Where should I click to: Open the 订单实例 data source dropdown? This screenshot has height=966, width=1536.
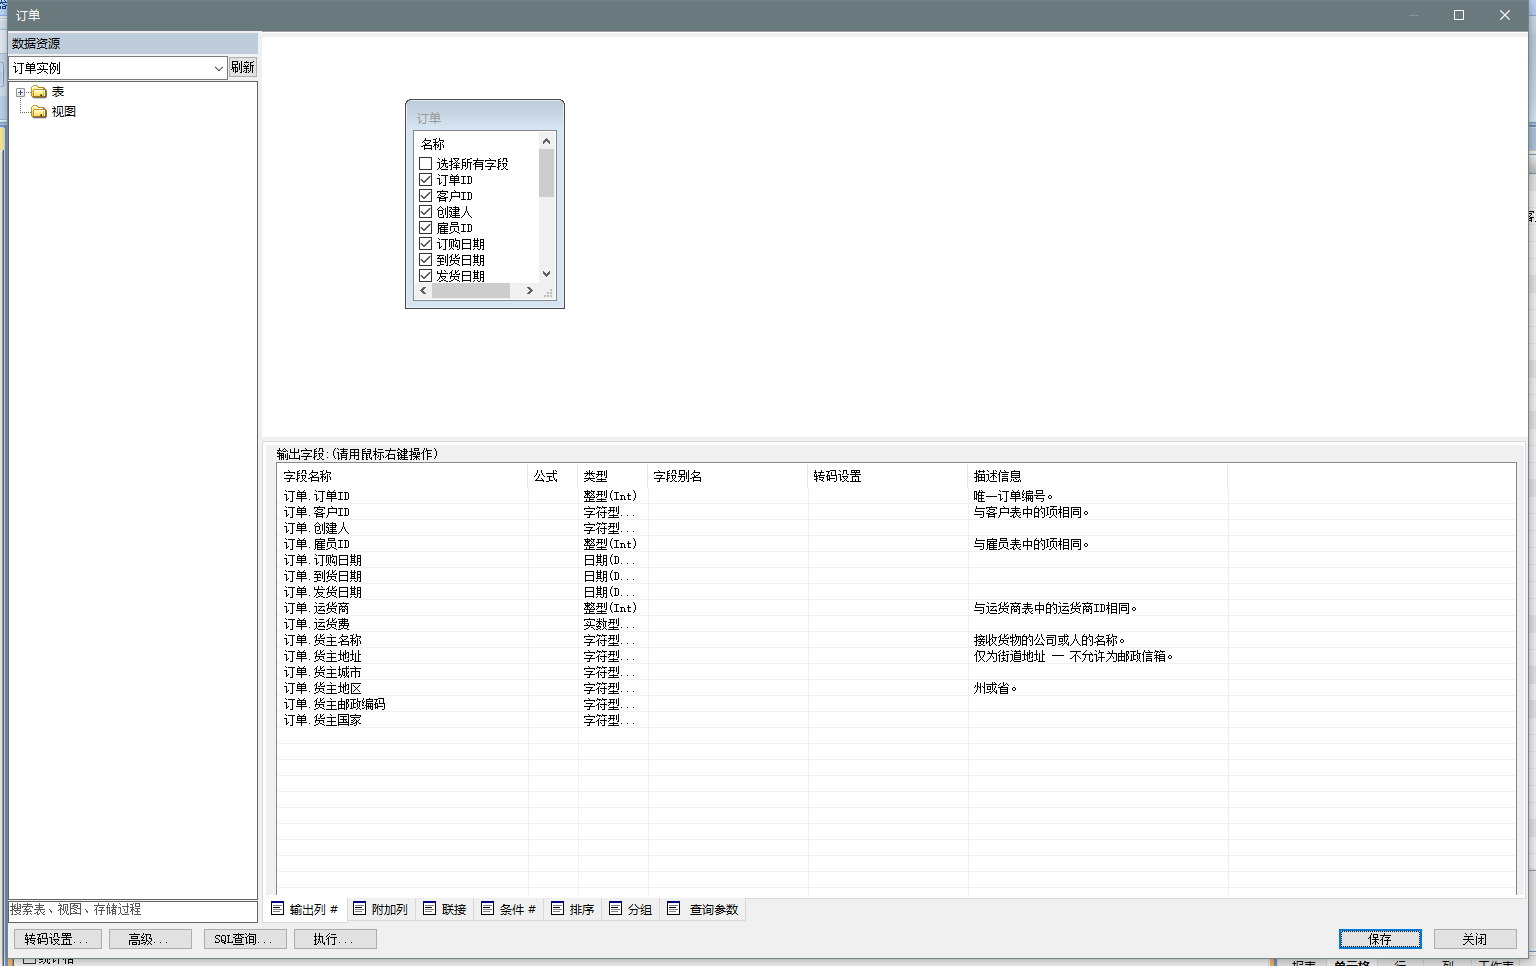pyautogui.click(x=218, y=68)
